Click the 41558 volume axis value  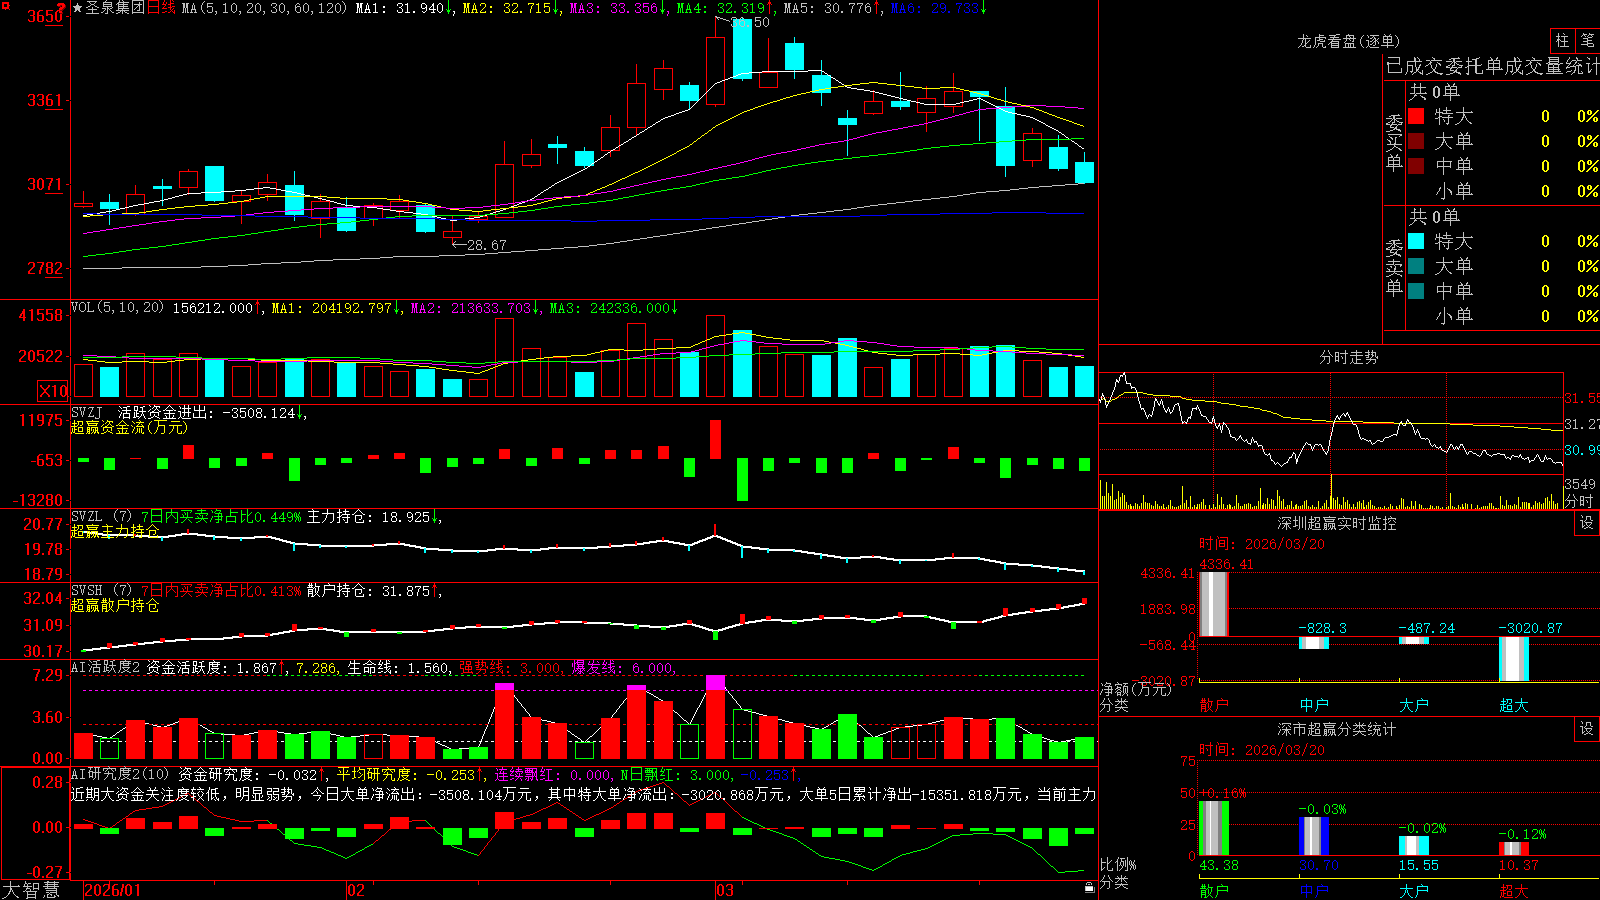coord(41,315)
